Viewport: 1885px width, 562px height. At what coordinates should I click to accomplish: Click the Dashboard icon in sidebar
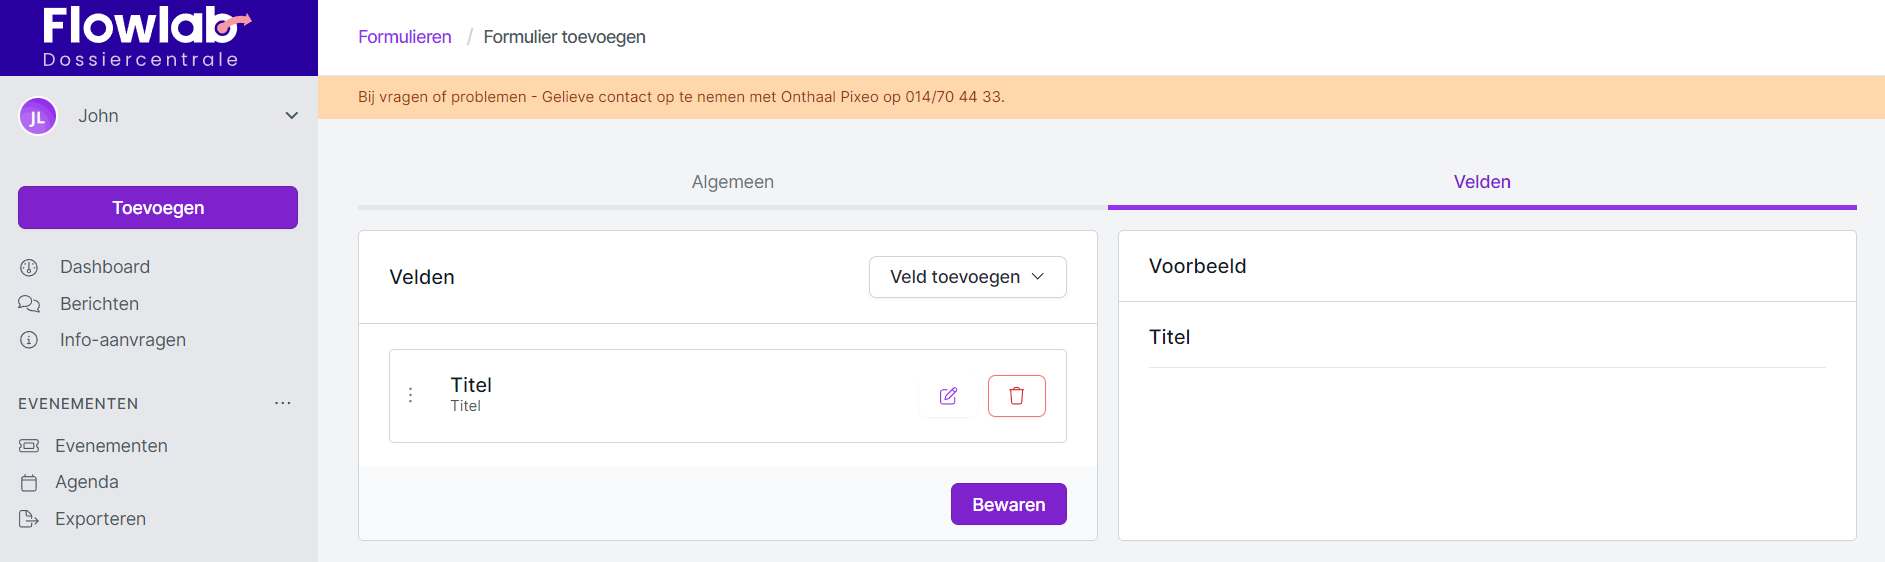point(29,267)
